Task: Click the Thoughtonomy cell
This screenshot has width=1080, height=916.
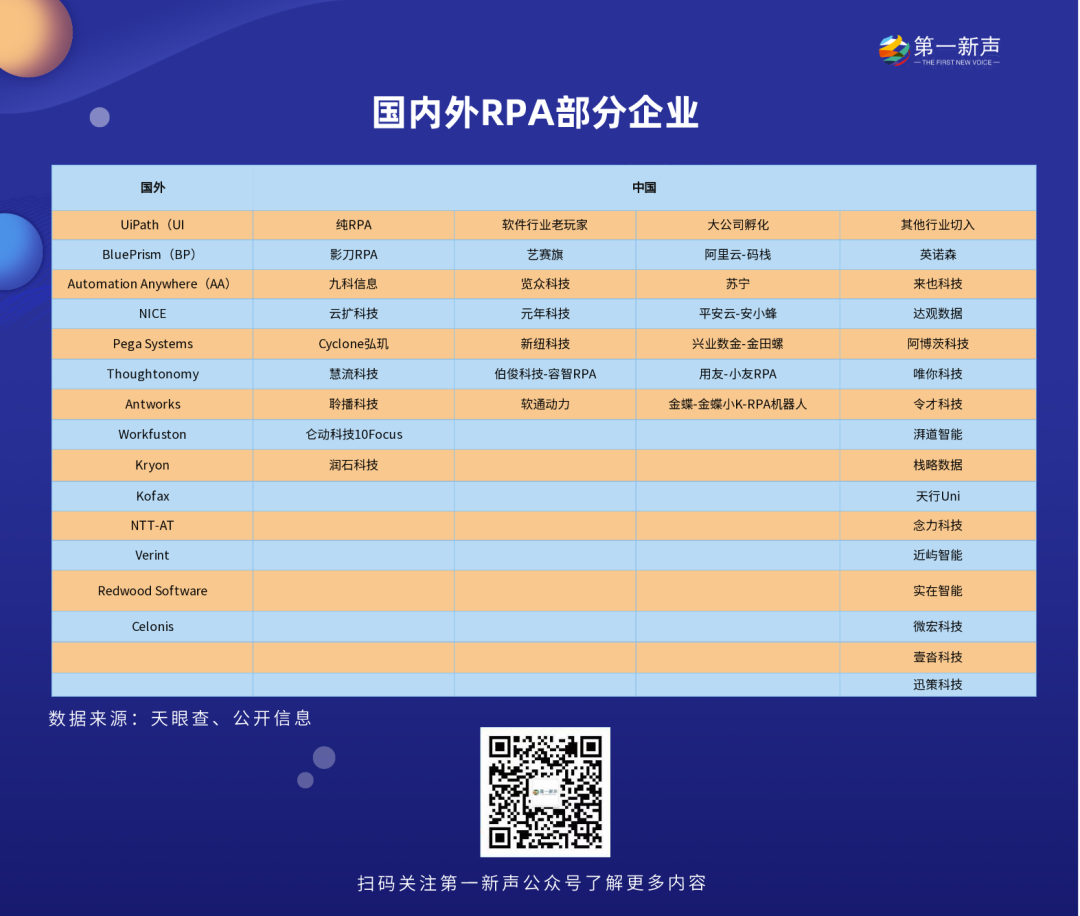Action: click(152, 374)
